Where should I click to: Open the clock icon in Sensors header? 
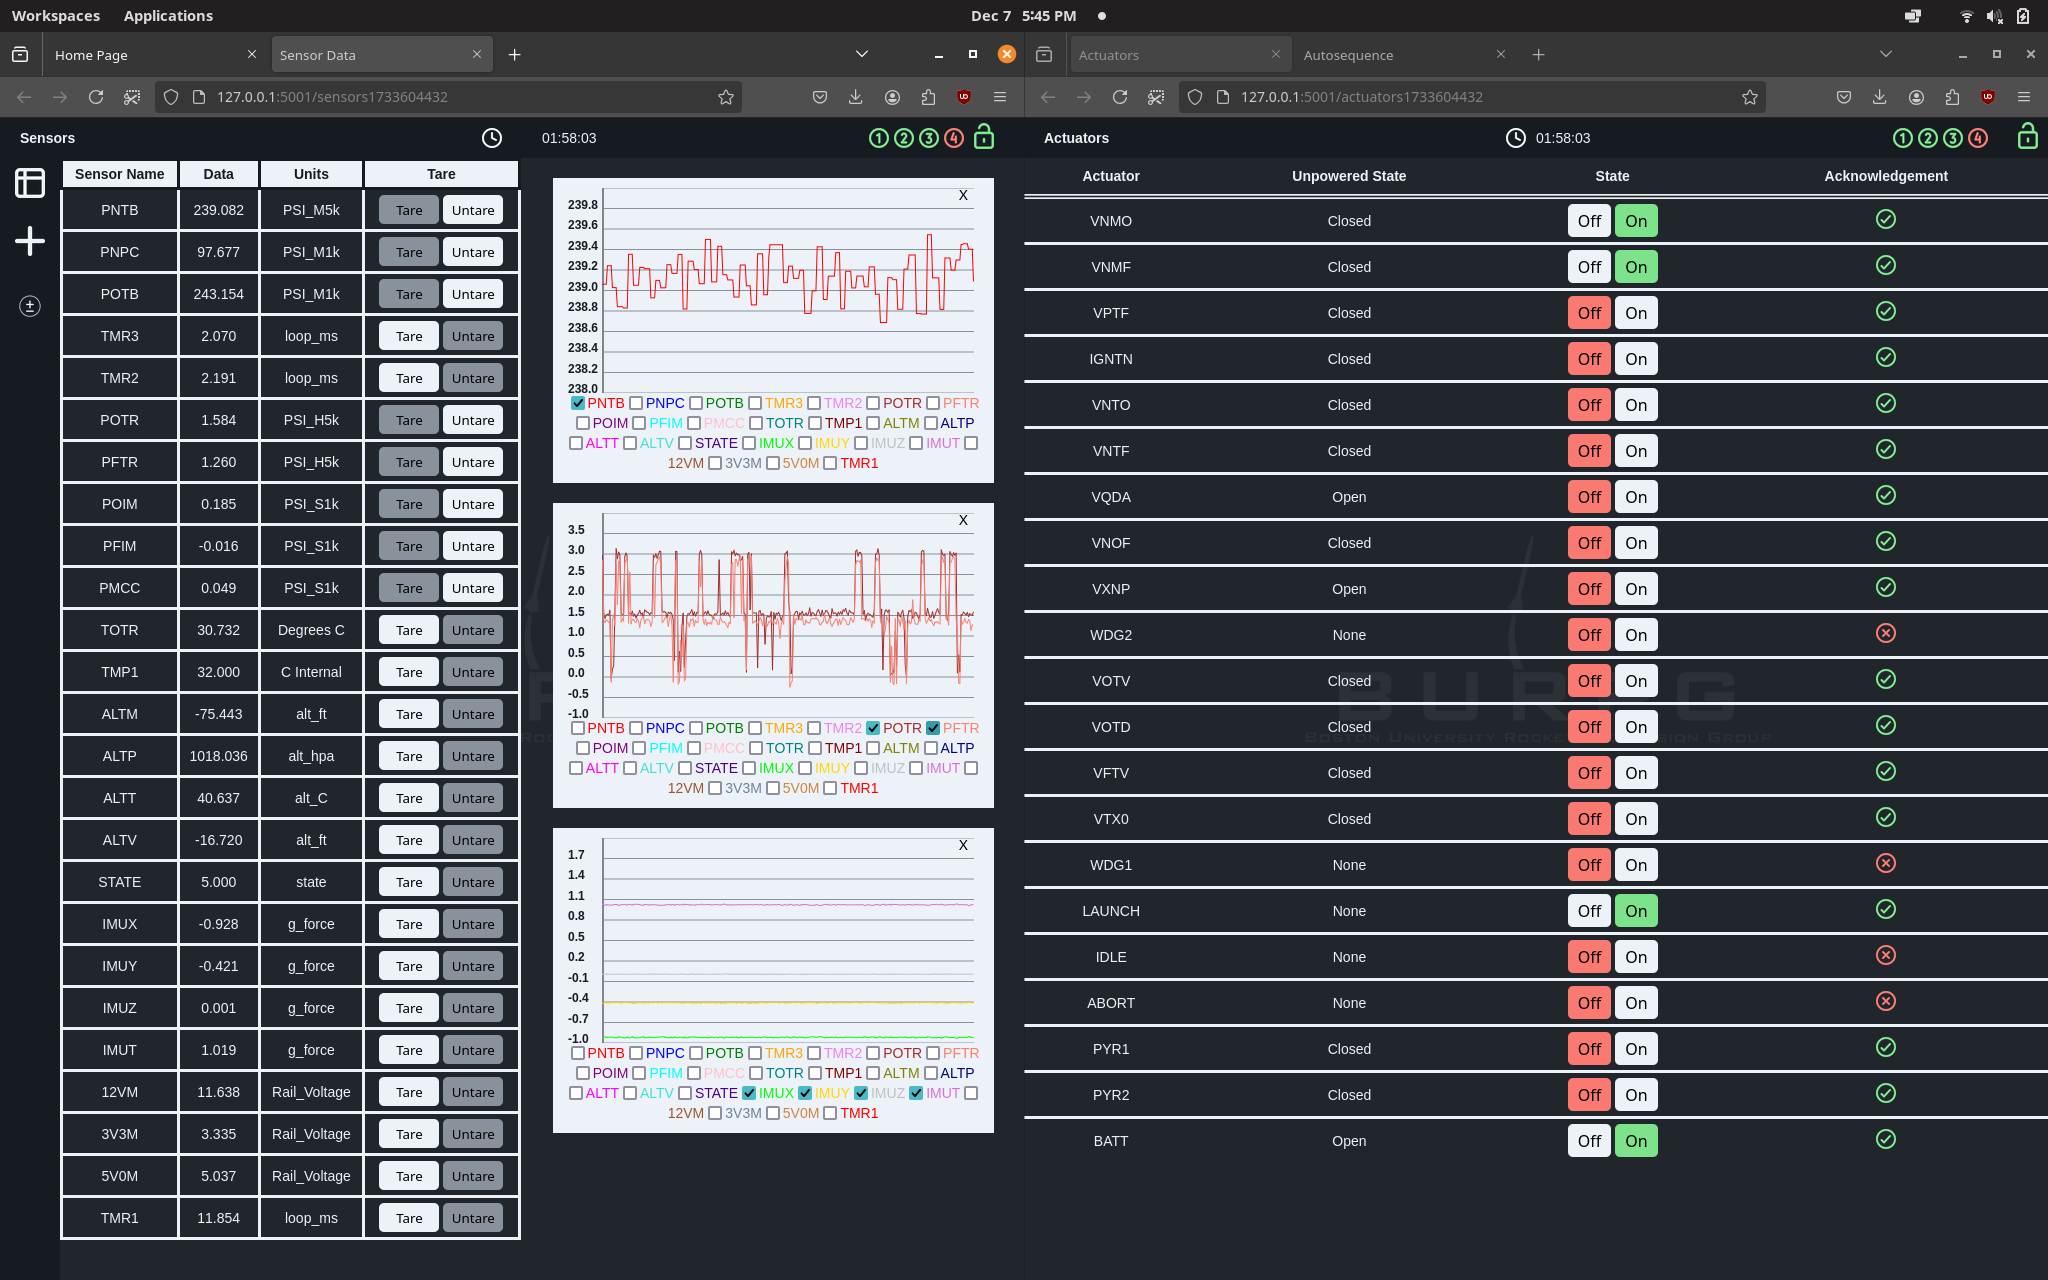pos(492,138)
